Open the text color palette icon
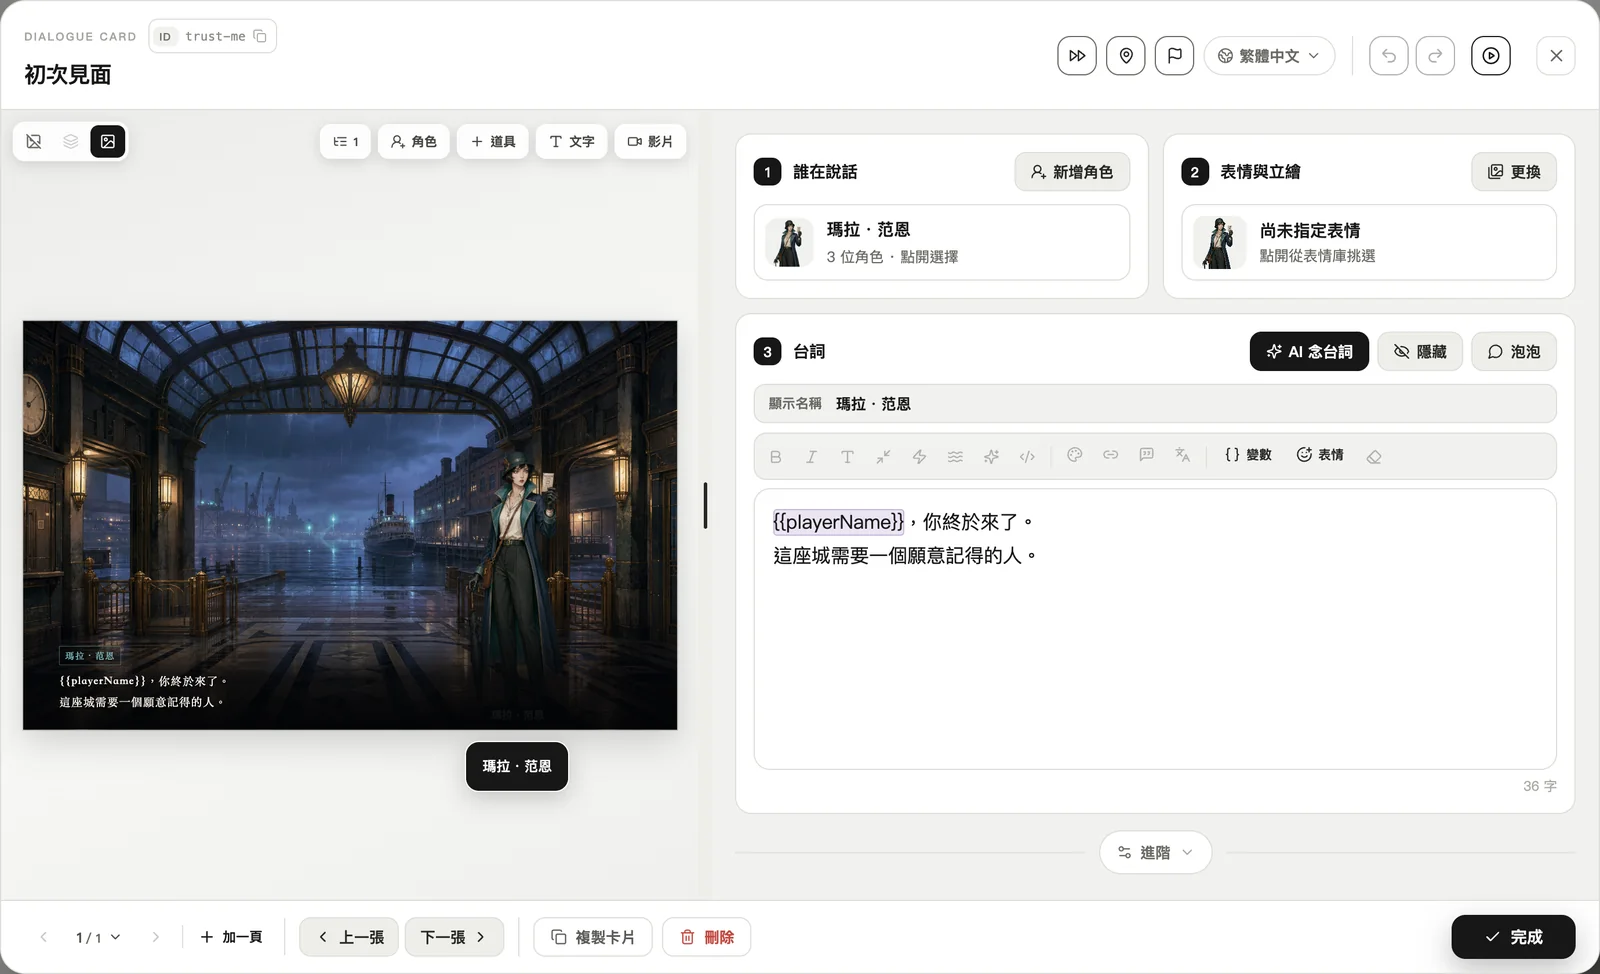This screenshot has width=1600, height=974. coord(1075,455)
